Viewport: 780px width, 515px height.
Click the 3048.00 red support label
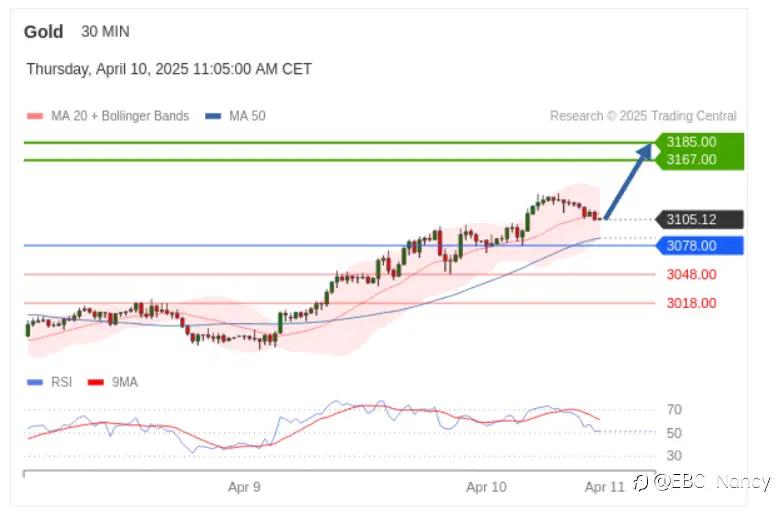pos(691,275)
